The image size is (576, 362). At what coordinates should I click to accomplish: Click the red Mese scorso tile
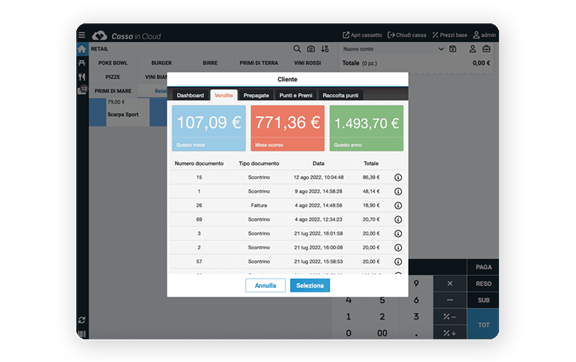pos(288,128)
